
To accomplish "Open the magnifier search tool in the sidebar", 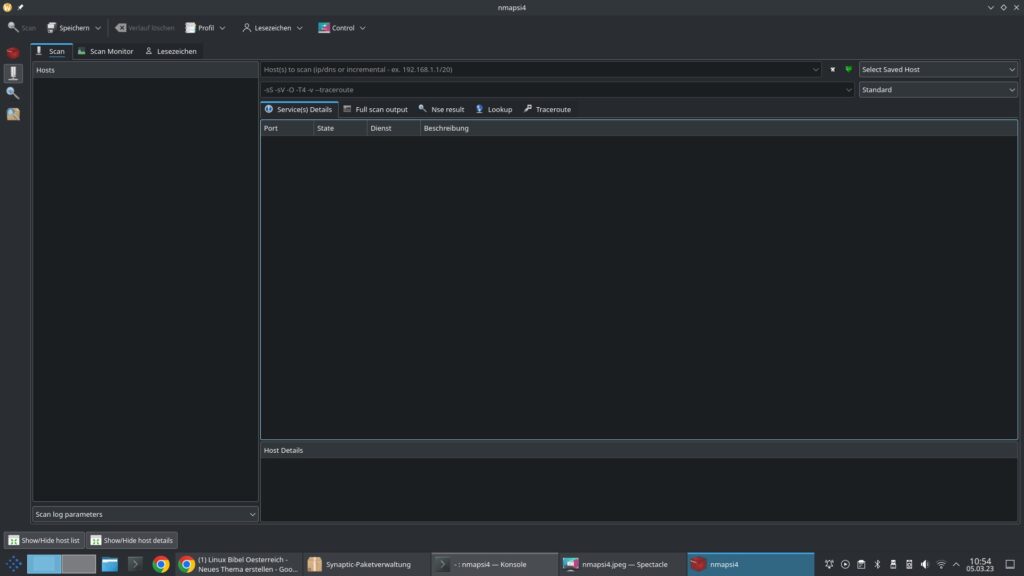I will coord(13,93).
